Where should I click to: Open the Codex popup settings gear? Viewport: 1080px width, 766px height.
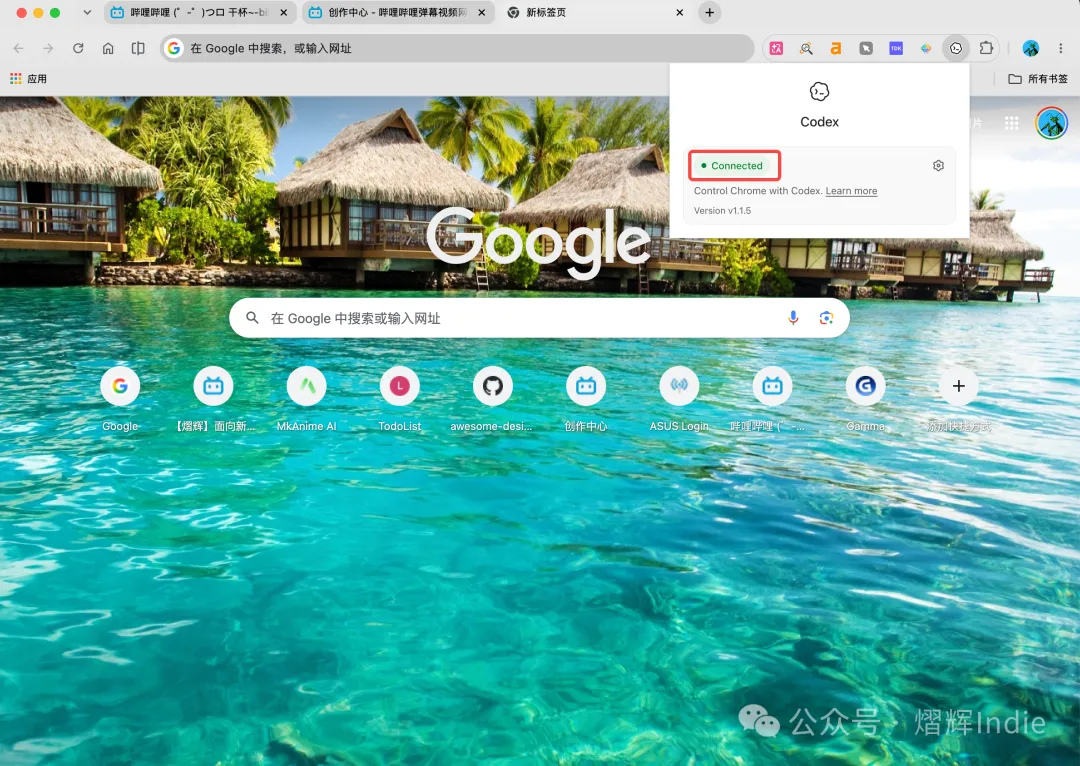(938, 165)
